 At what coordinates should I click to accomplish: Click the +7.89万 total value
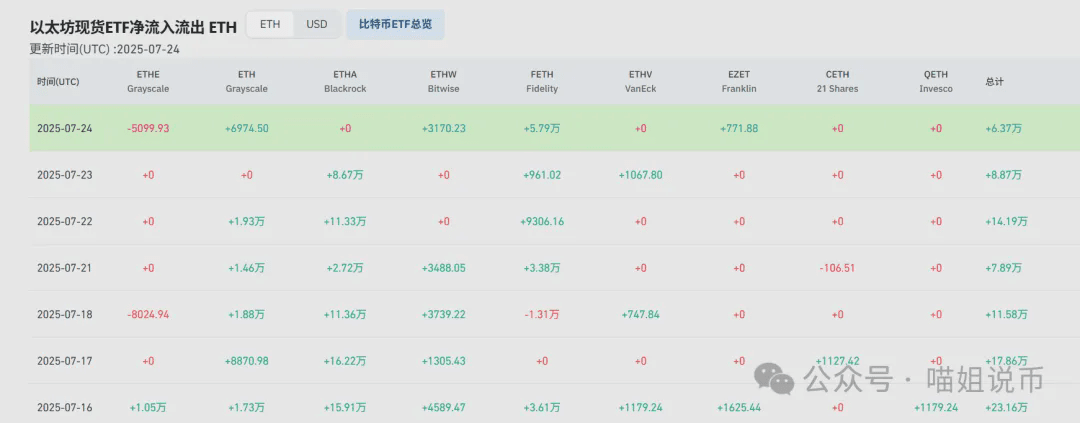pos(1004,268)
